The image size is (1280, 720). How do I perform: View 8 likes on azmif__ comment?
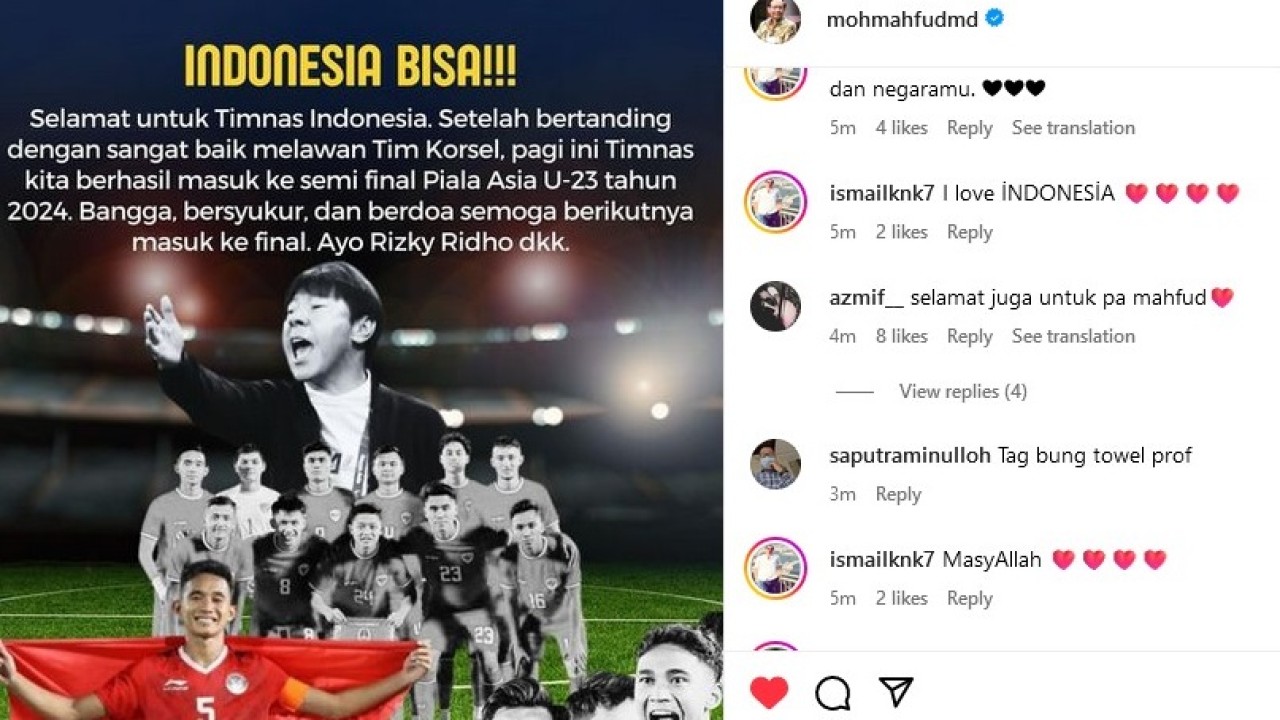(x=901, y=336)
